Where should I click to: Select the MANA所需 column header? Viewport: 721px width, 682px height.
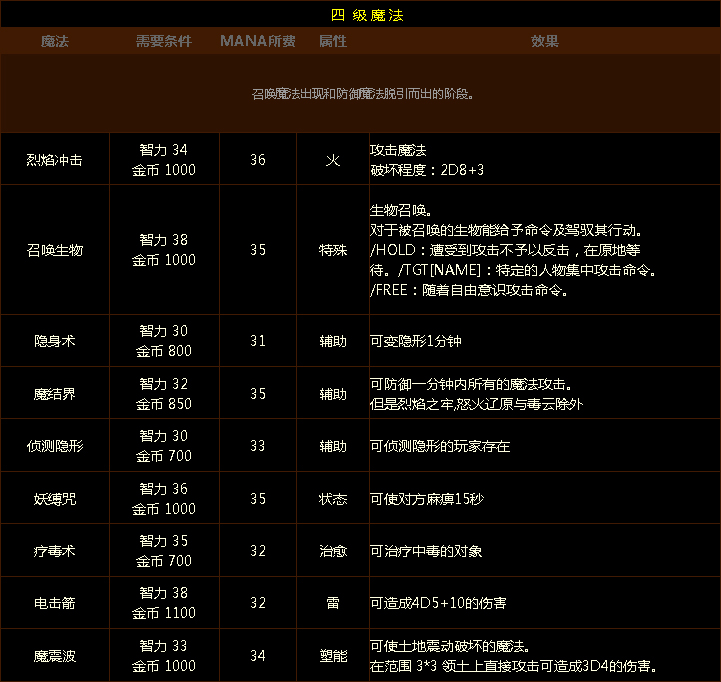(x=258, y=41)
